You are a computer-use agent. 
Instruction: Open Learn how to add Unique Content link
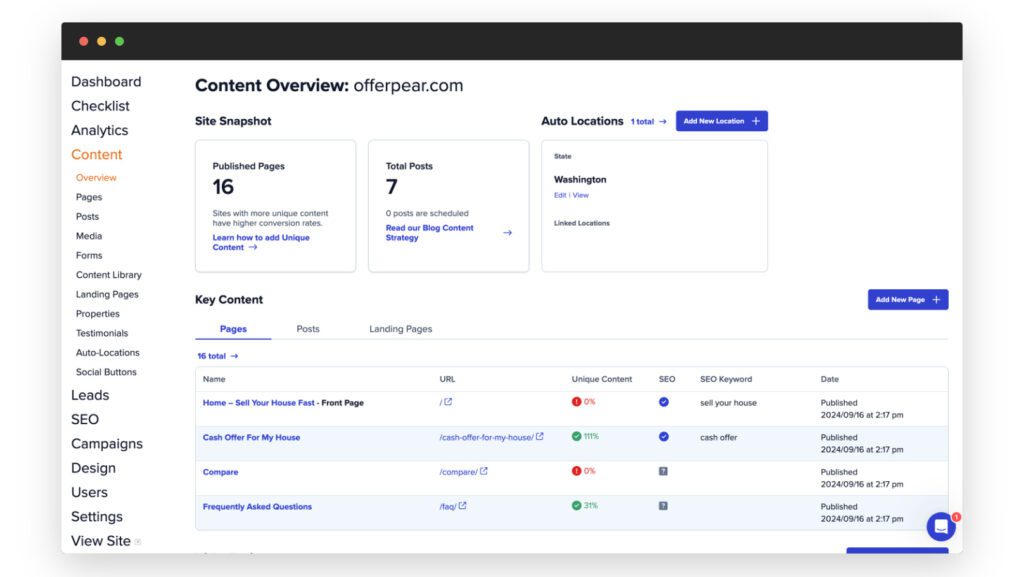point(261,243)
